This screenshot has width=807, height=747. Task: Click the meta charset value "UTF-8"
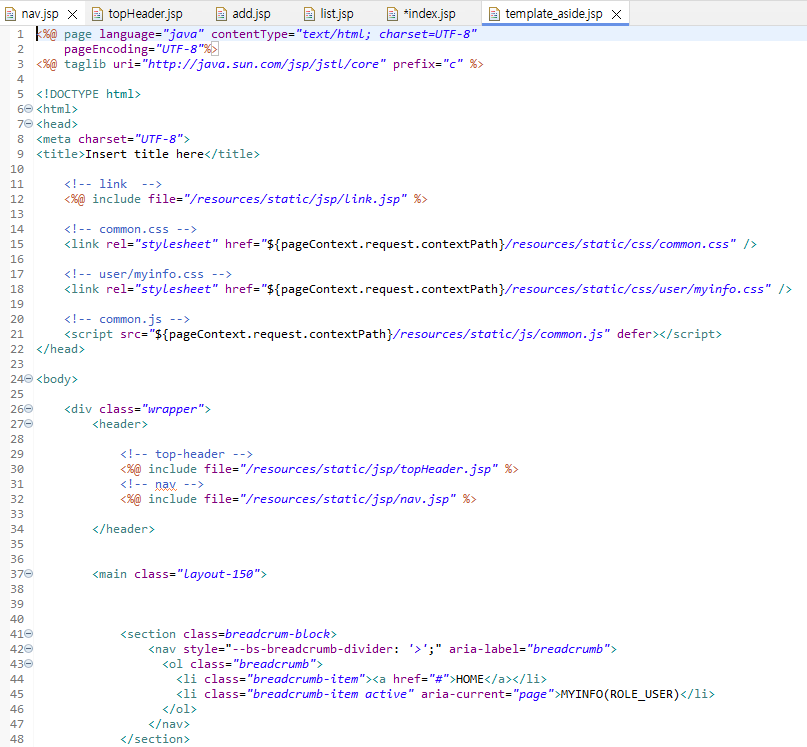tap(159, 139)
